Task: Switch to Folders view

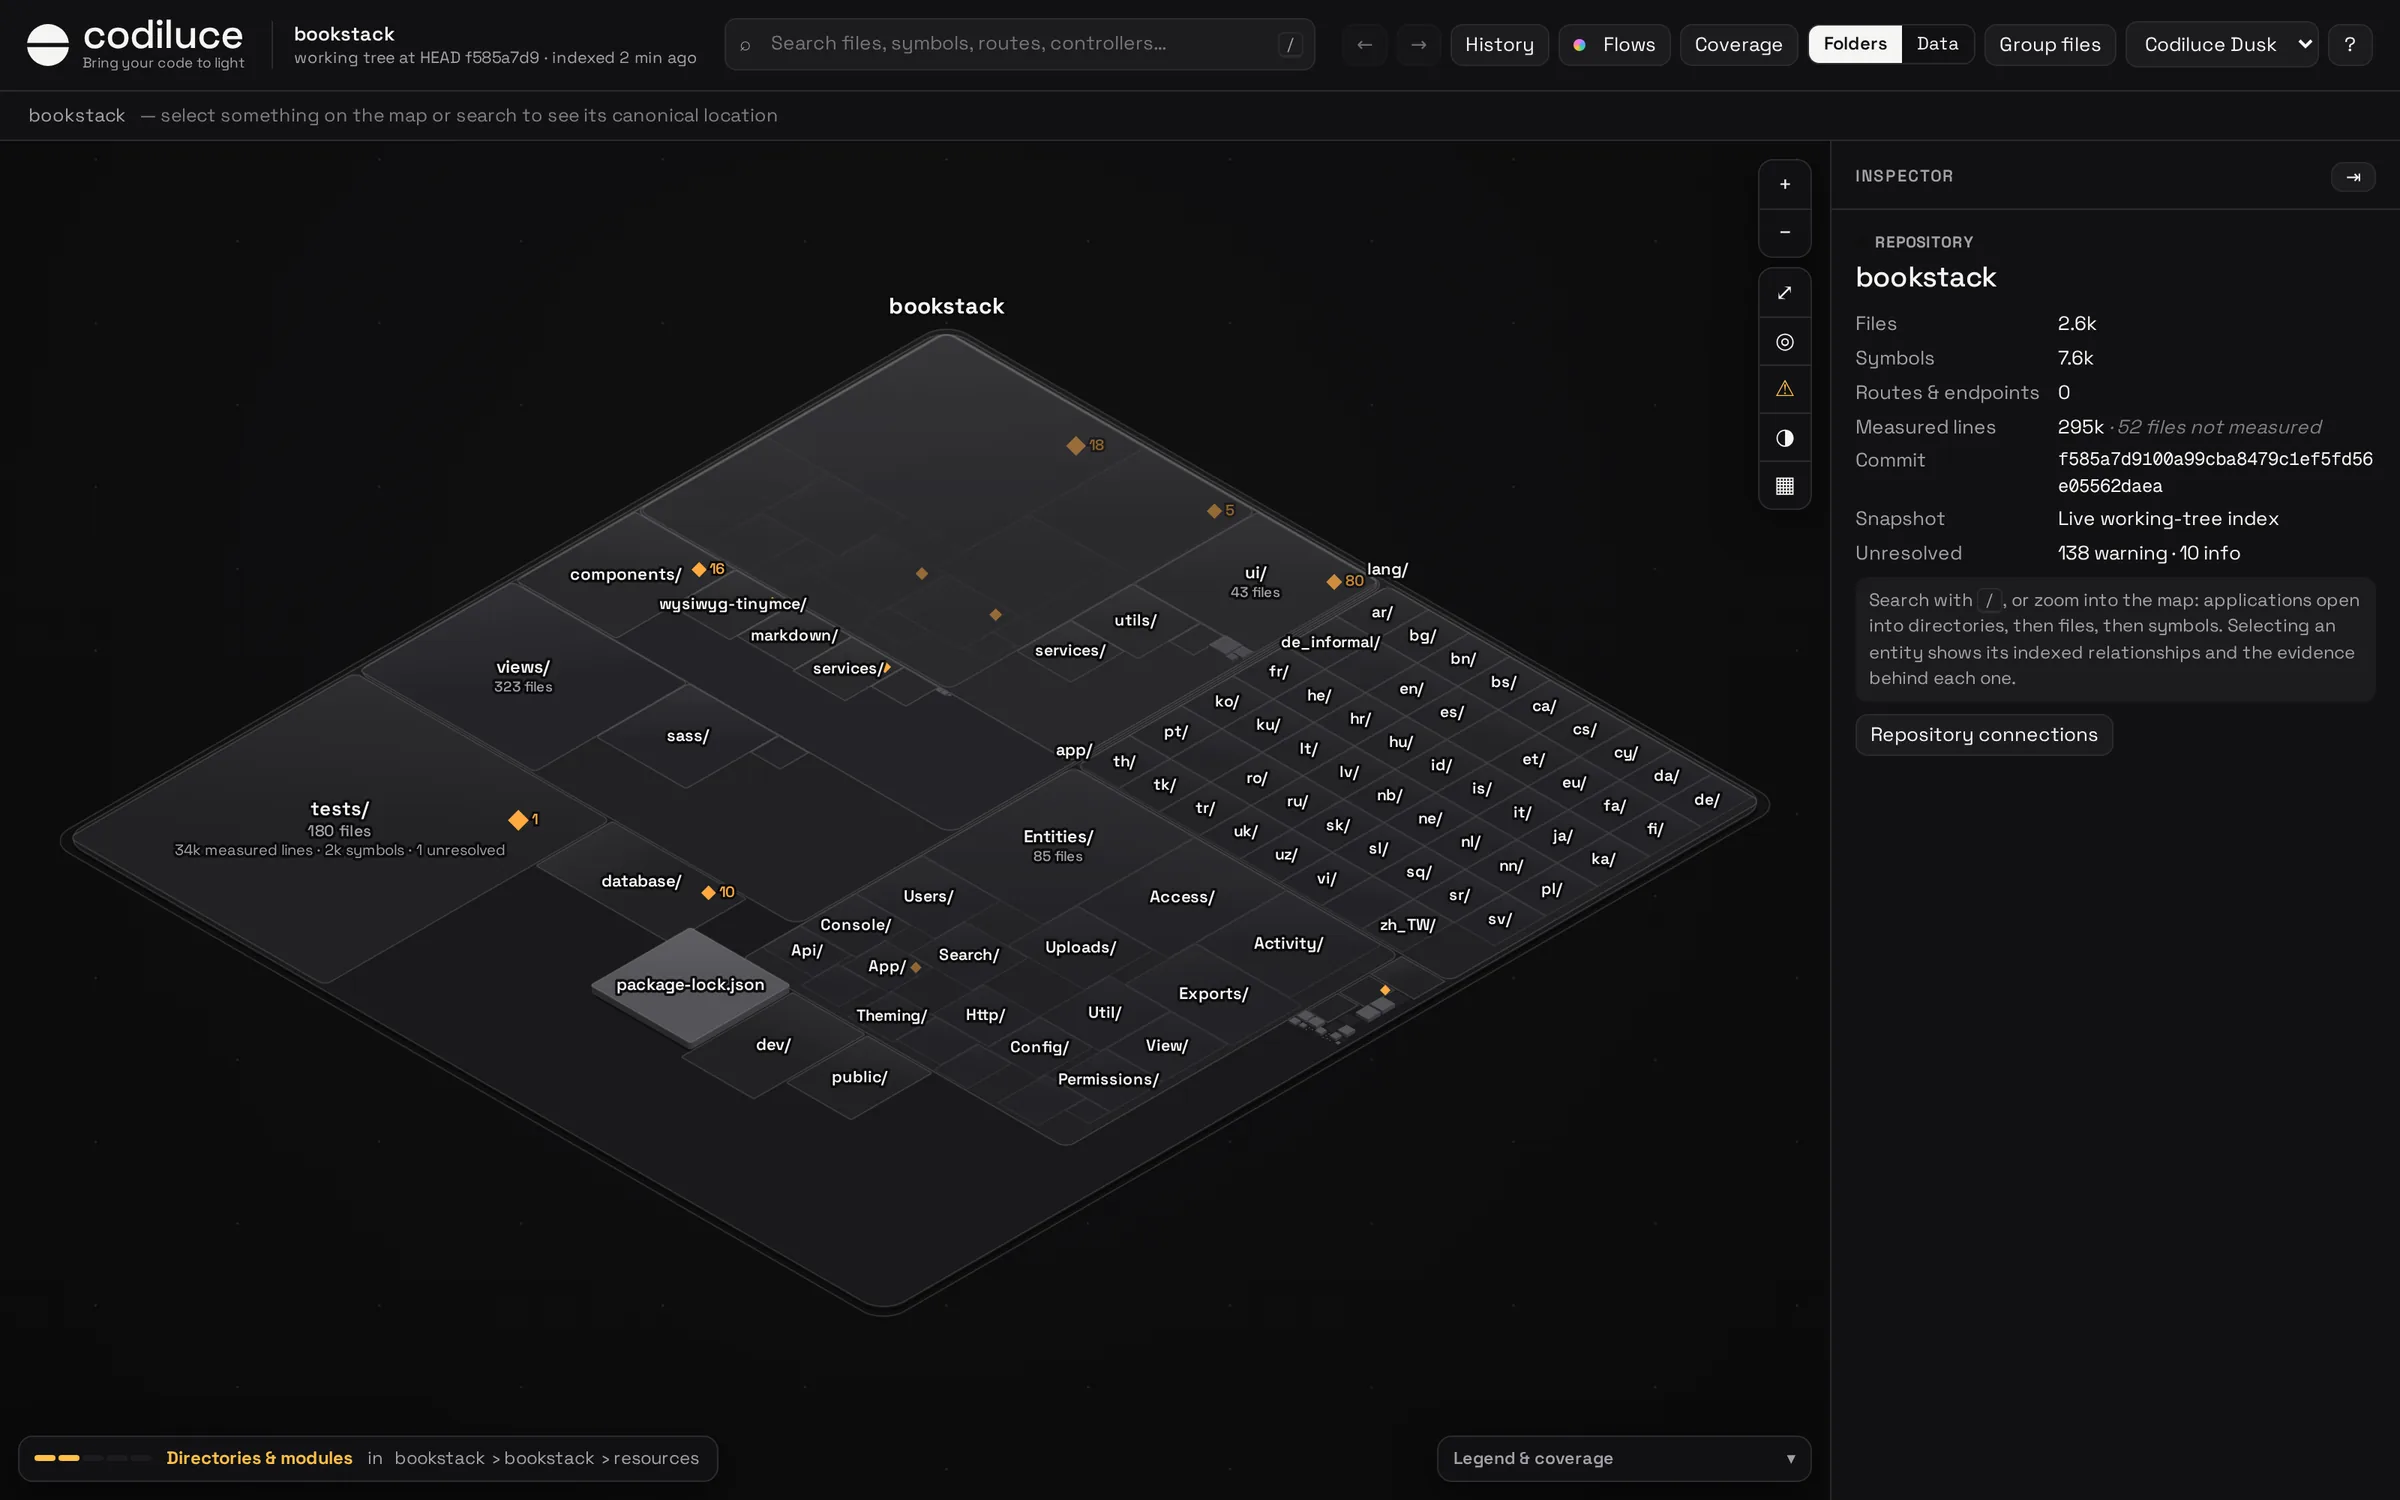Action: (1854, 44)
